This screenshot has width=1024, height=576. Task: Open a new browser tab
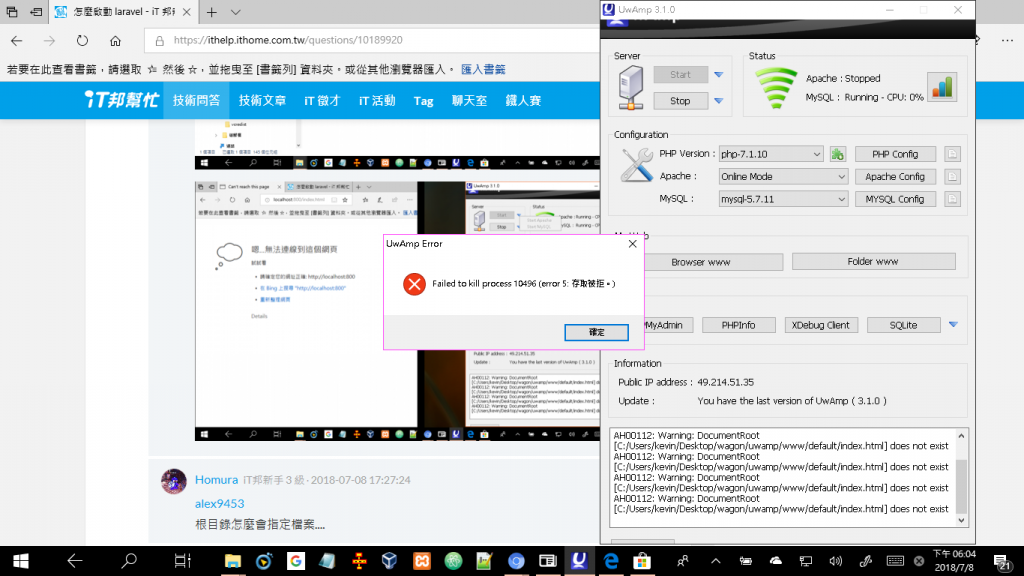coord(212,12)
